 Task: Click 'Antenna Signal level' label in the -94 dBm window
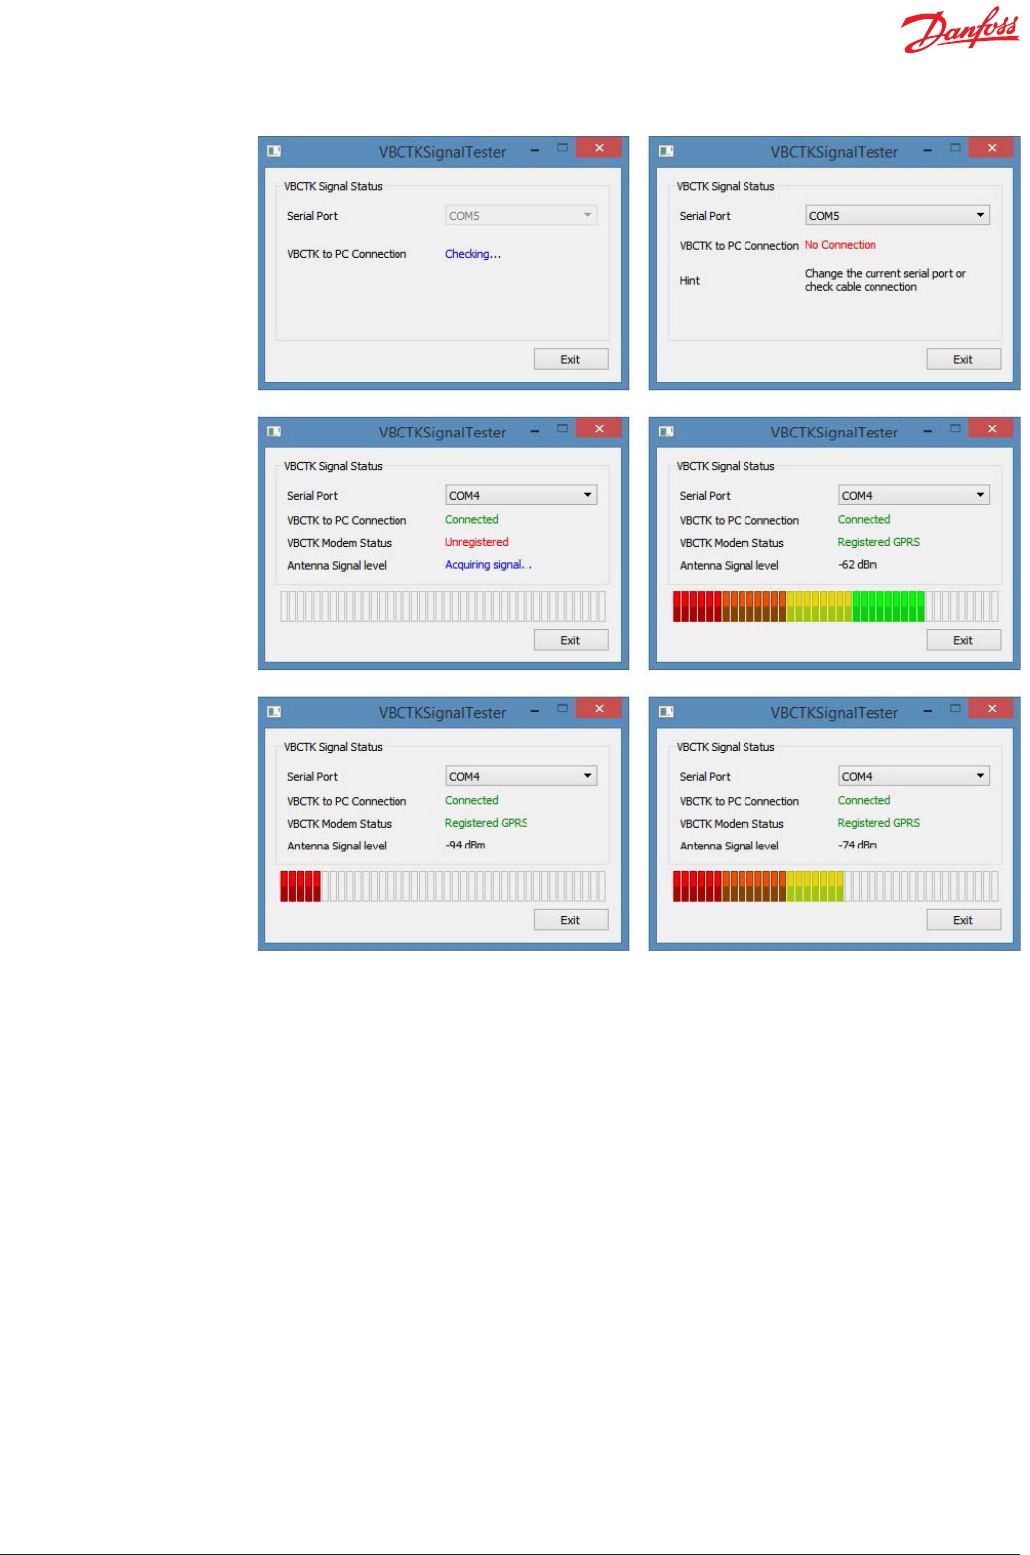(337, 846)
